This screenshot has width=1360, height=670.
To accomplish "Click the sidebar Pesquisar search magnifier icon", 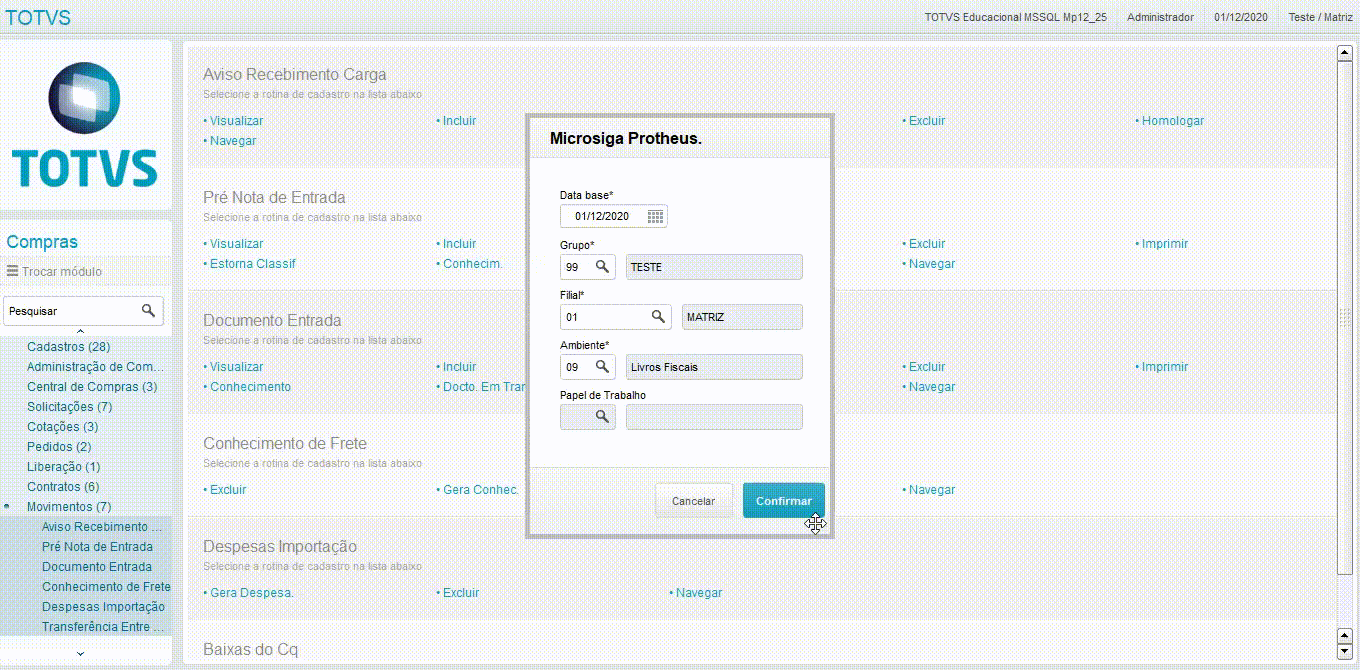I will point(148,311).
